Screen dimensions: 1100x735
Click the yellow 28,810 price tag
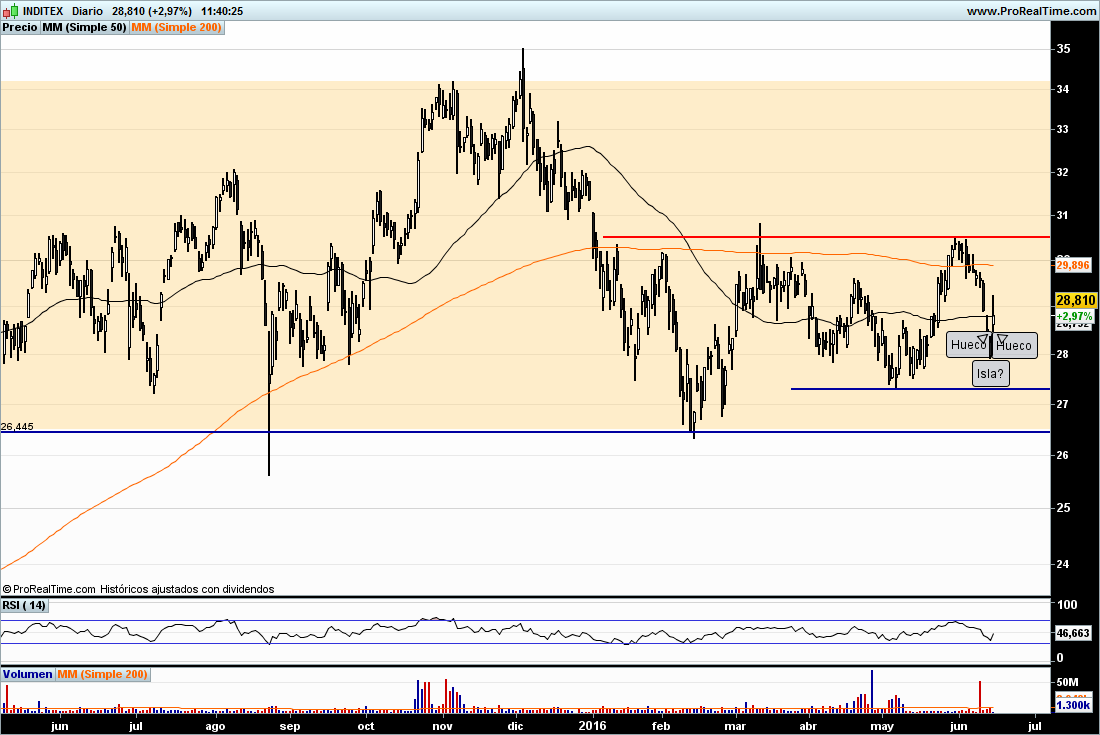pos(1075,300)
